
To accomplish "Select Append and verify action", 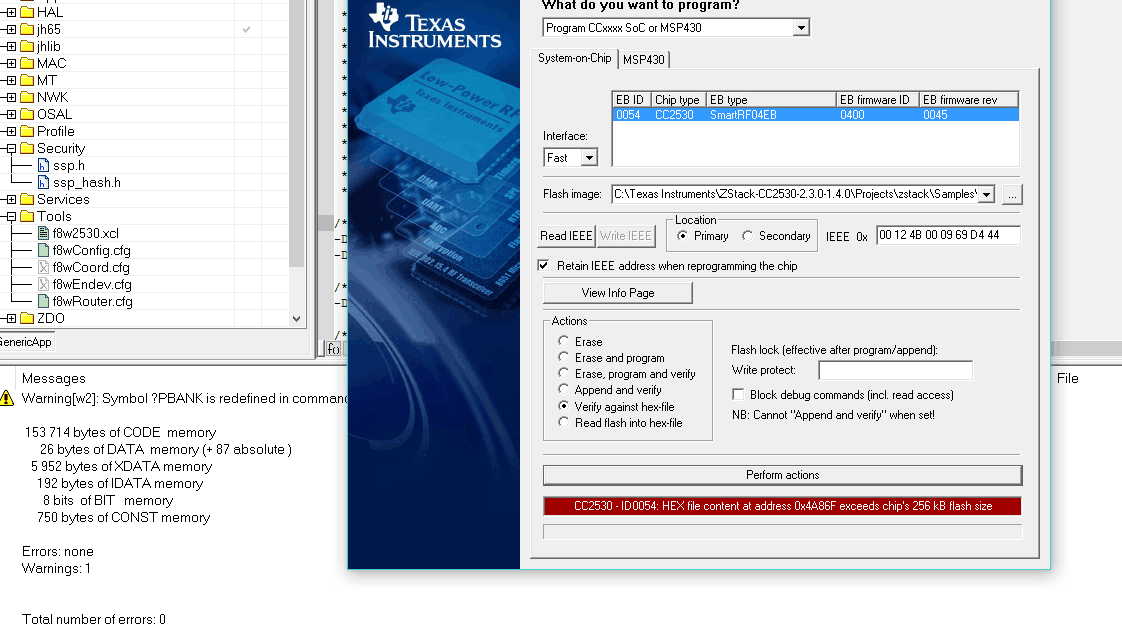I will tap(564, 389).
